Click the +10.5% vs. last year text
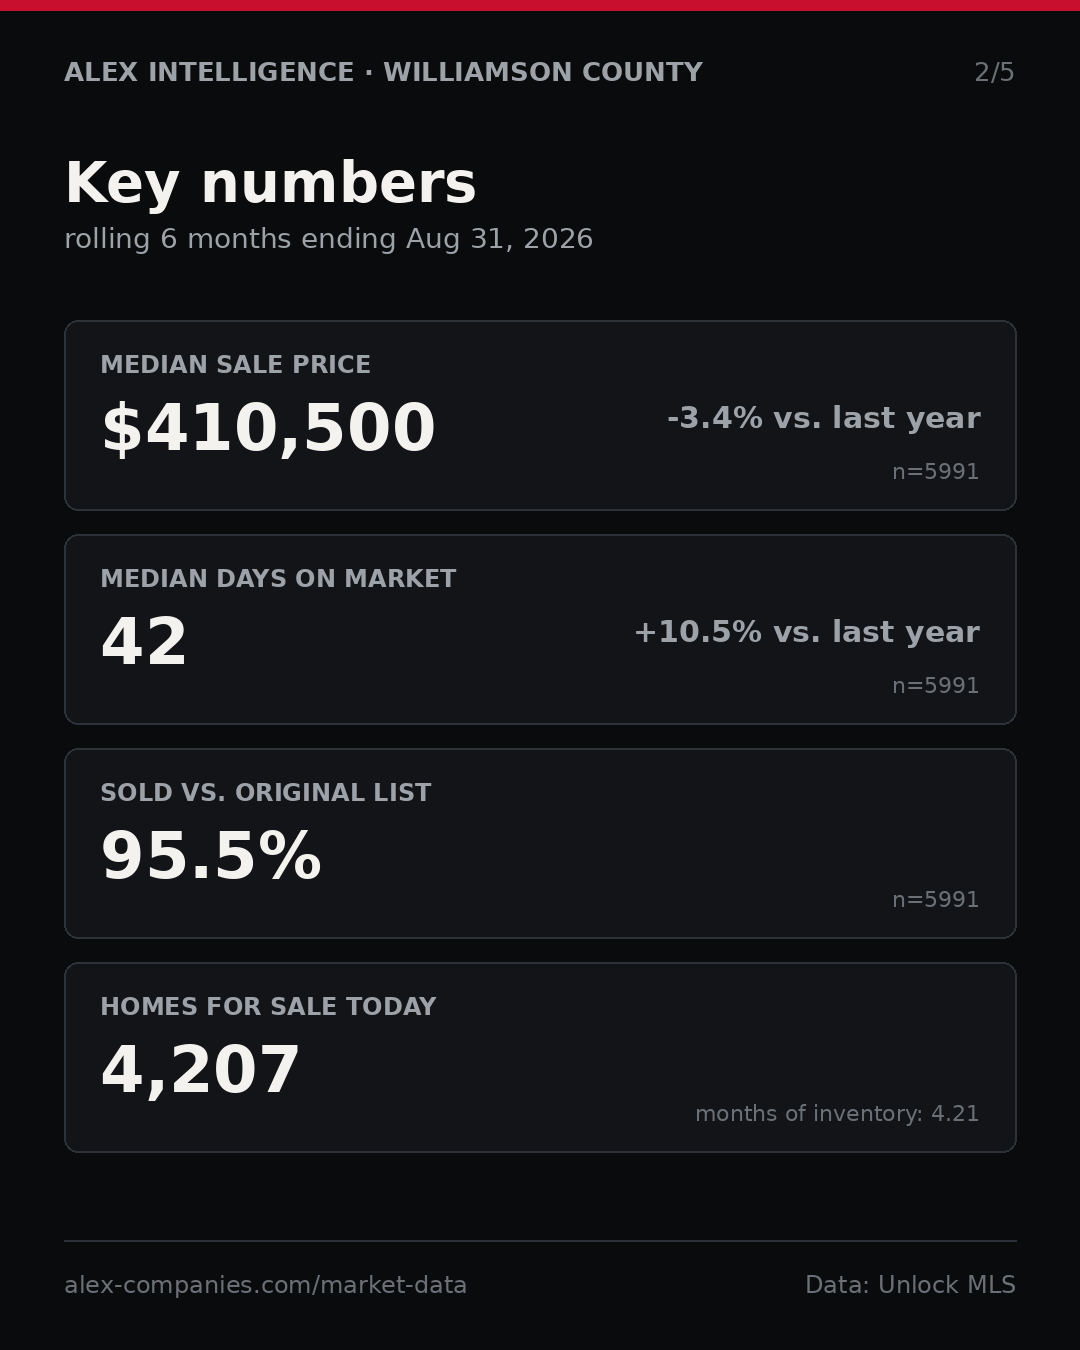Viewport: 1080px width, 1350px height. tap(807, 632)
